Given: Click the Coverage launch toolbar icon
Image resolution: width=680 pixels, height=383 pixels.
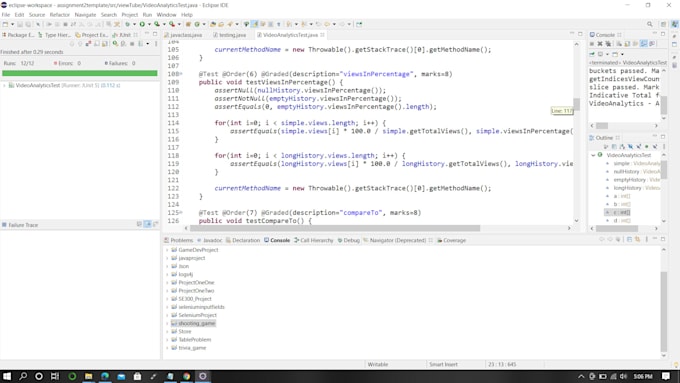Looking at the screenshot, I should tap(157, 24).
